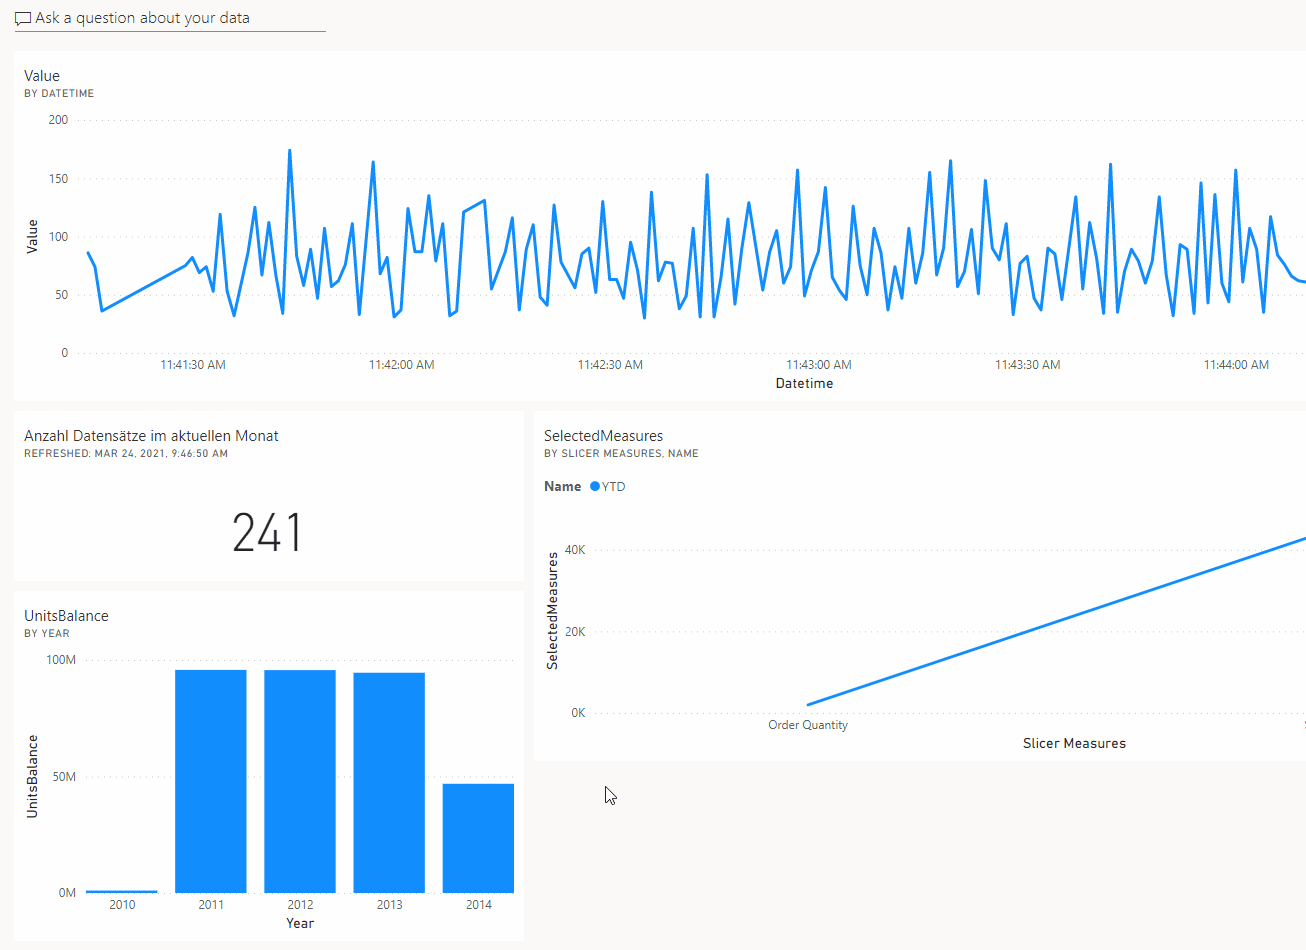The height and width of the screenshot is (950, 1306).
Task: Click the vertical 'UnitsBalance' axis title
Action: pos(32,777)
